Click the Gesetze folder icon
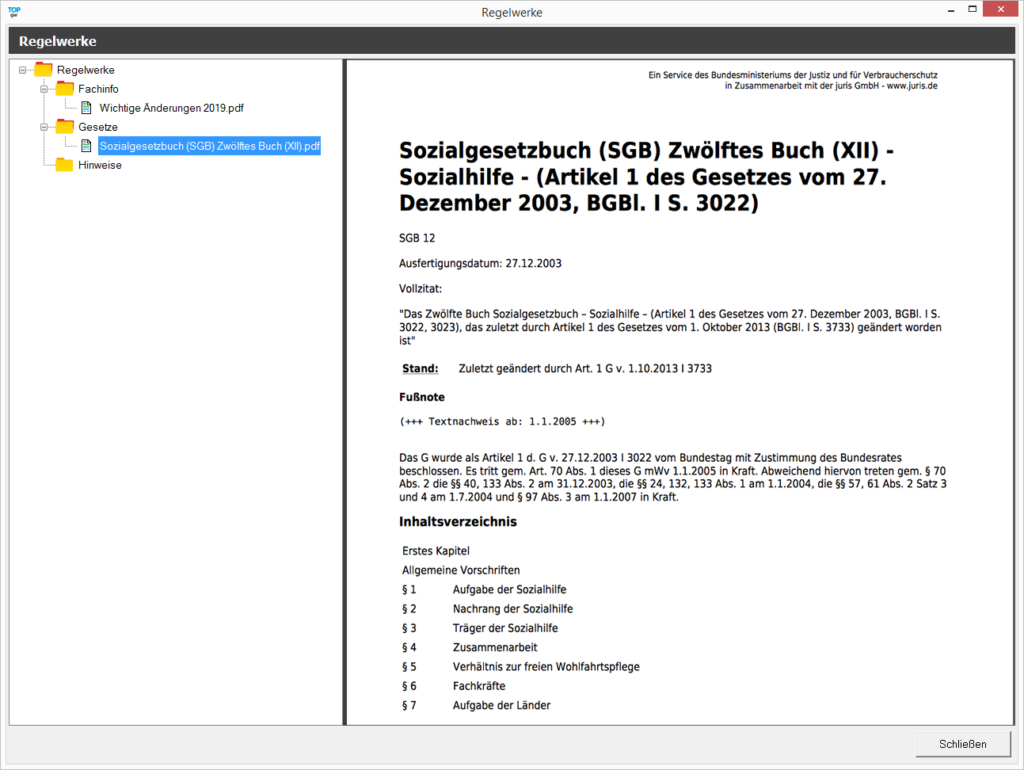Viewport: 1024px width, 770px height. 64,127
